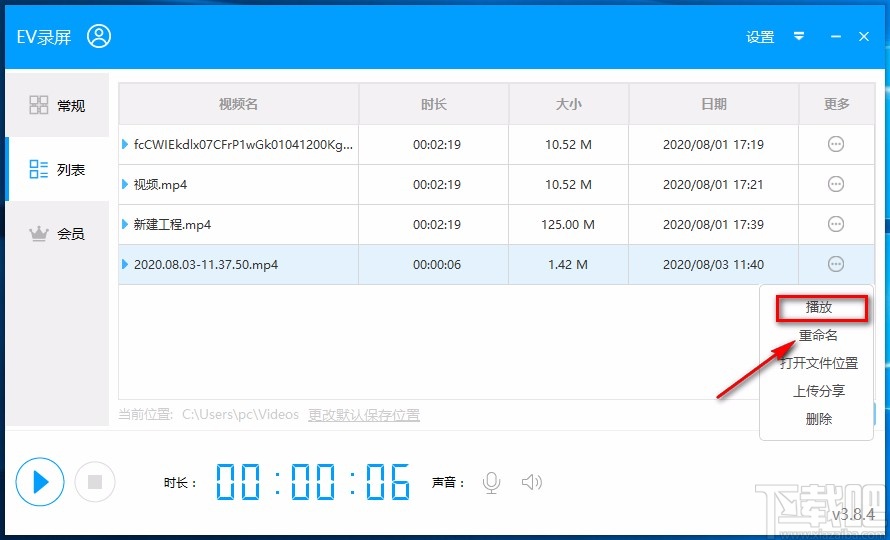Minimize the EV录屏 window
Image resolution: width=890 pixels, height=540 pixels.
[x=836, y=37]
